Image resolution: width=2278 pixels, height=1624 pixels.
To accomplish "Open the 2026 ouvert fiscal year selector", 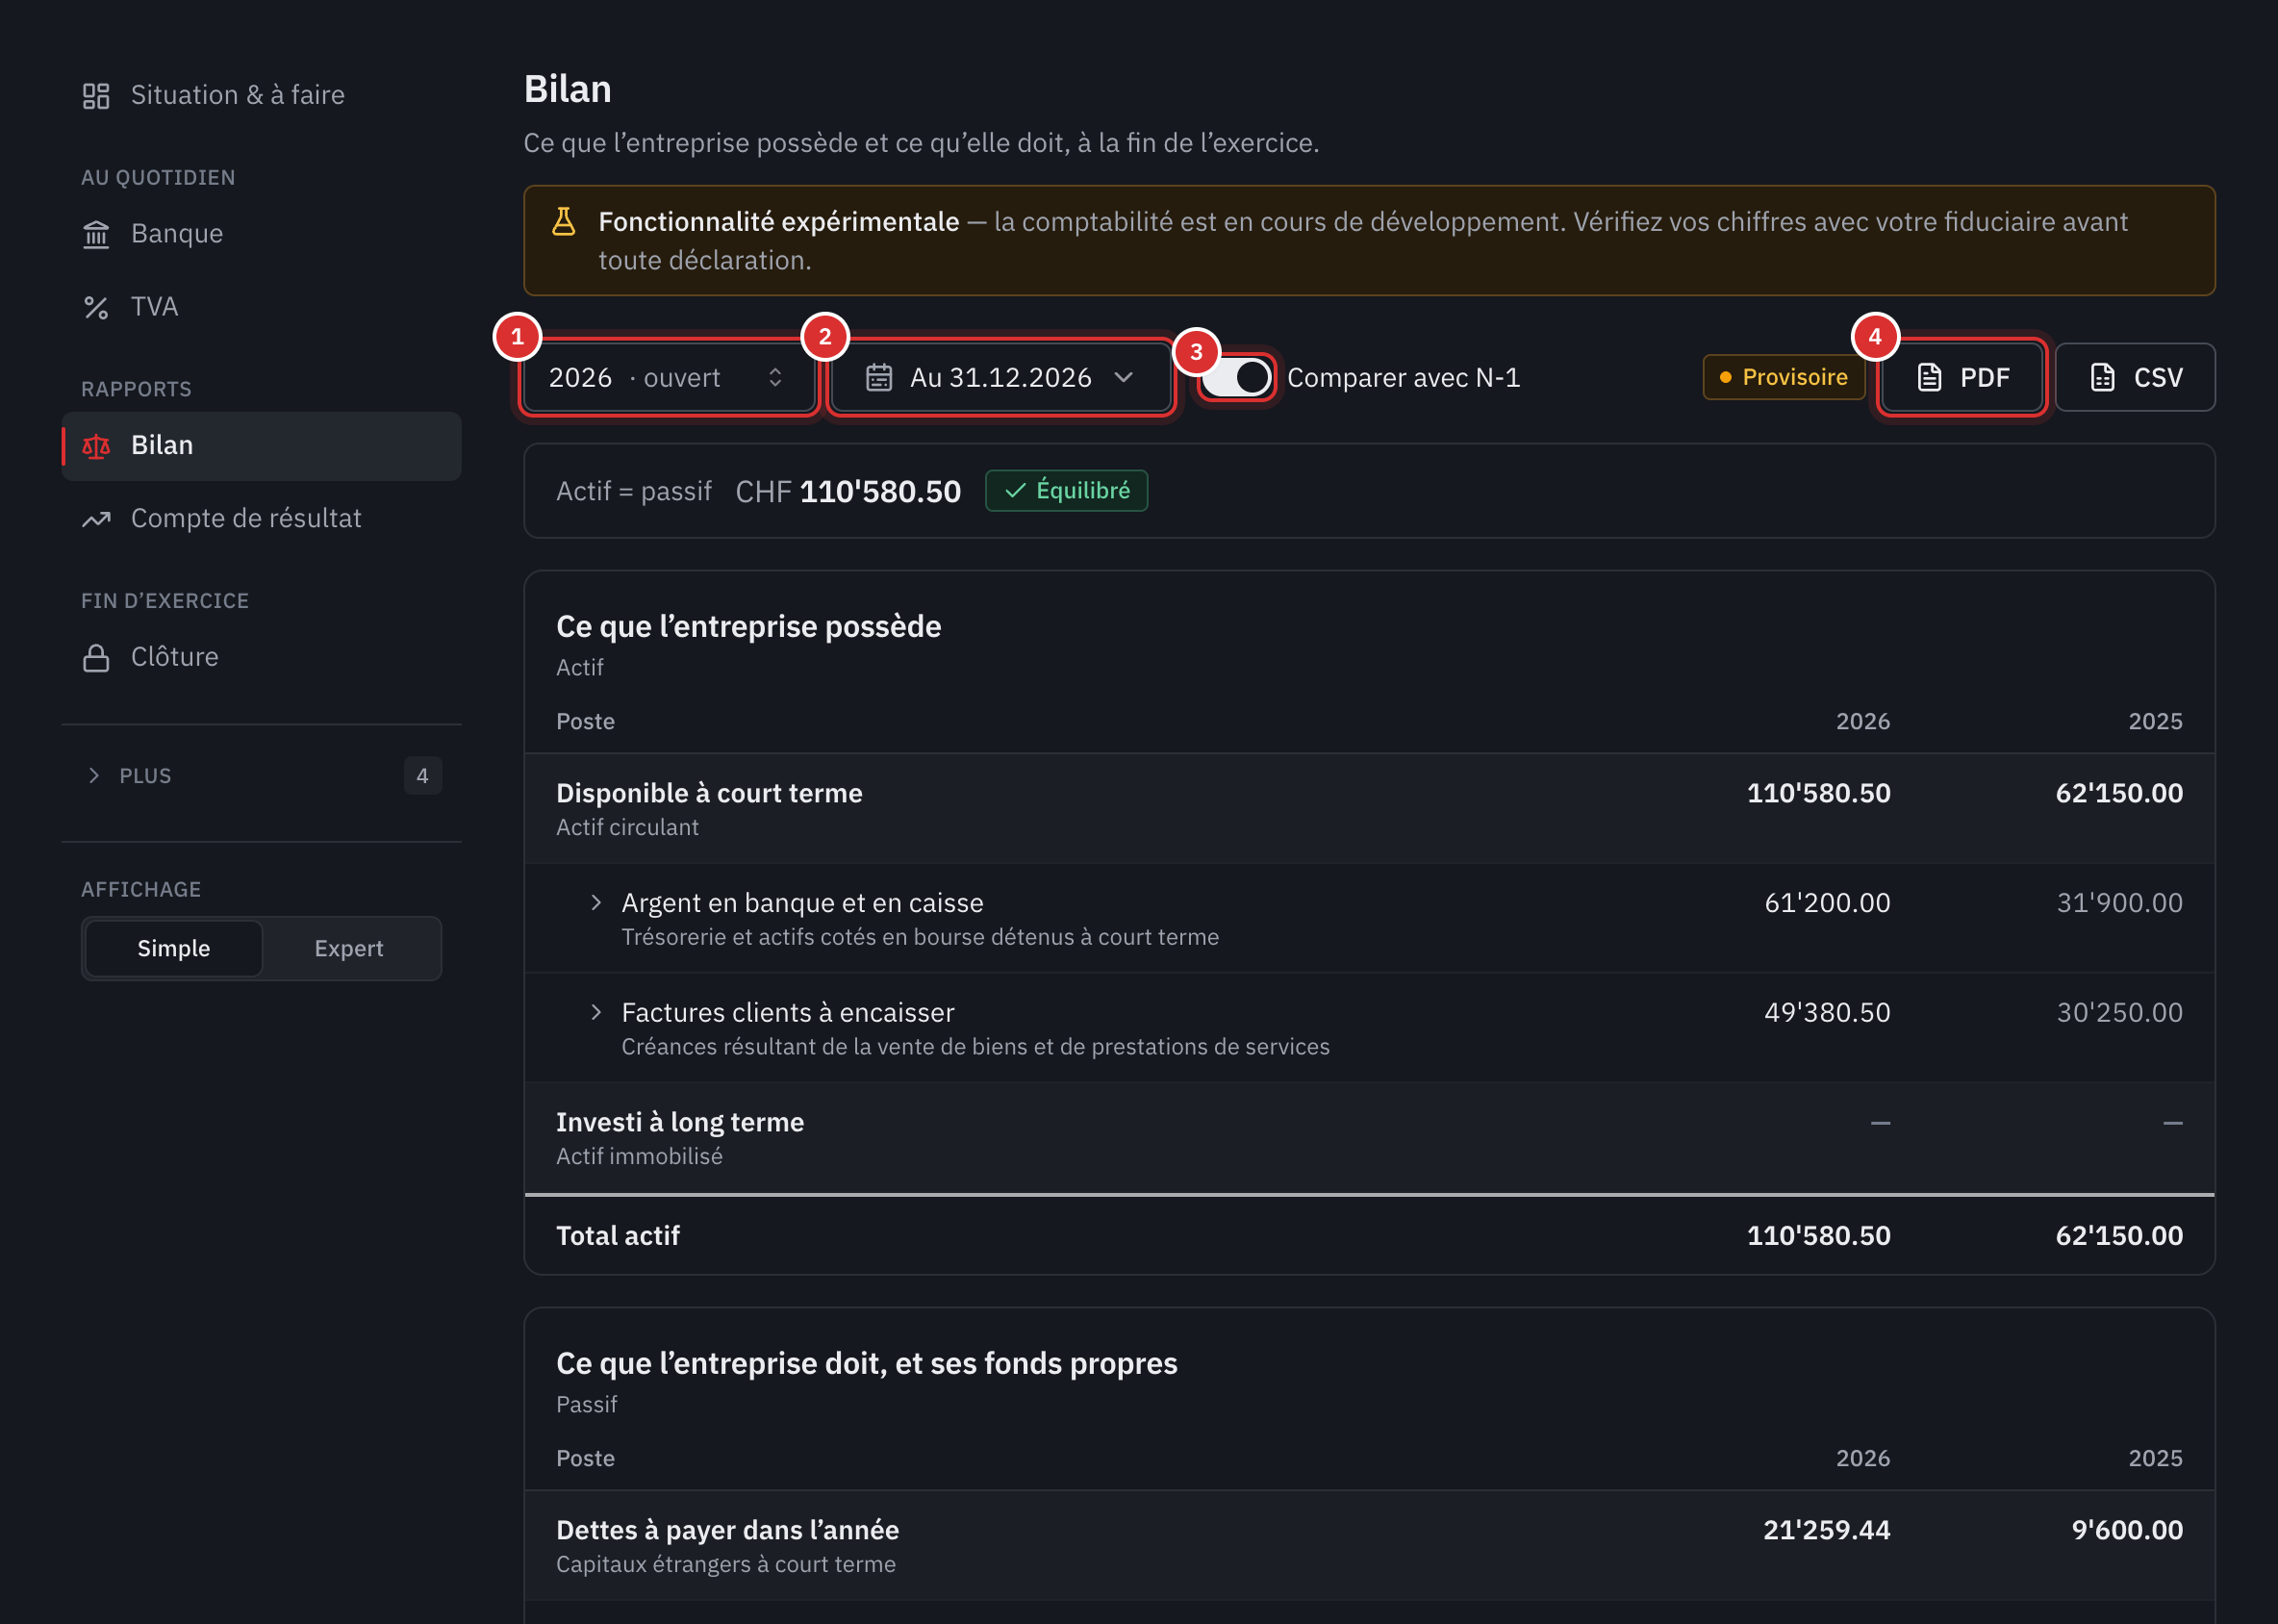I will click(669, 377).
